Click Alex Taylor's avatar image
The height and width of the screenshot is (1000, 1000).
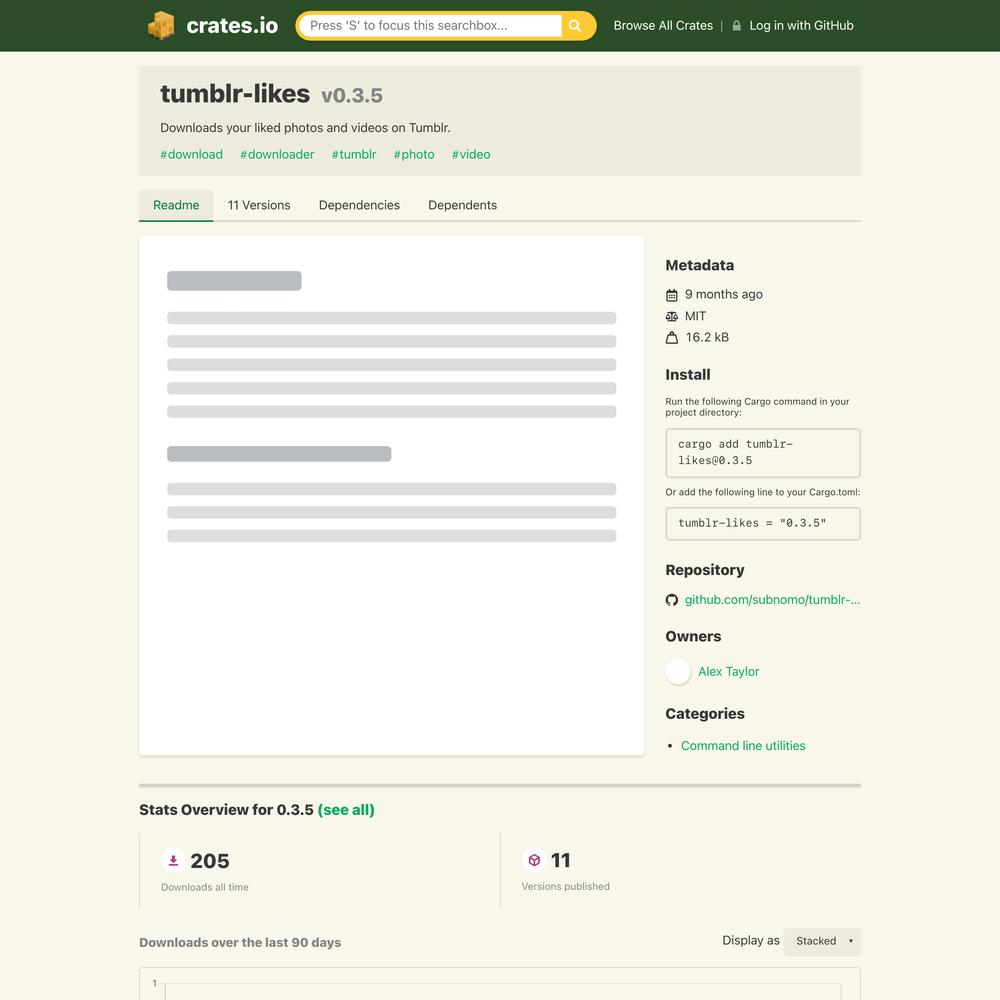tap(678, 672)
